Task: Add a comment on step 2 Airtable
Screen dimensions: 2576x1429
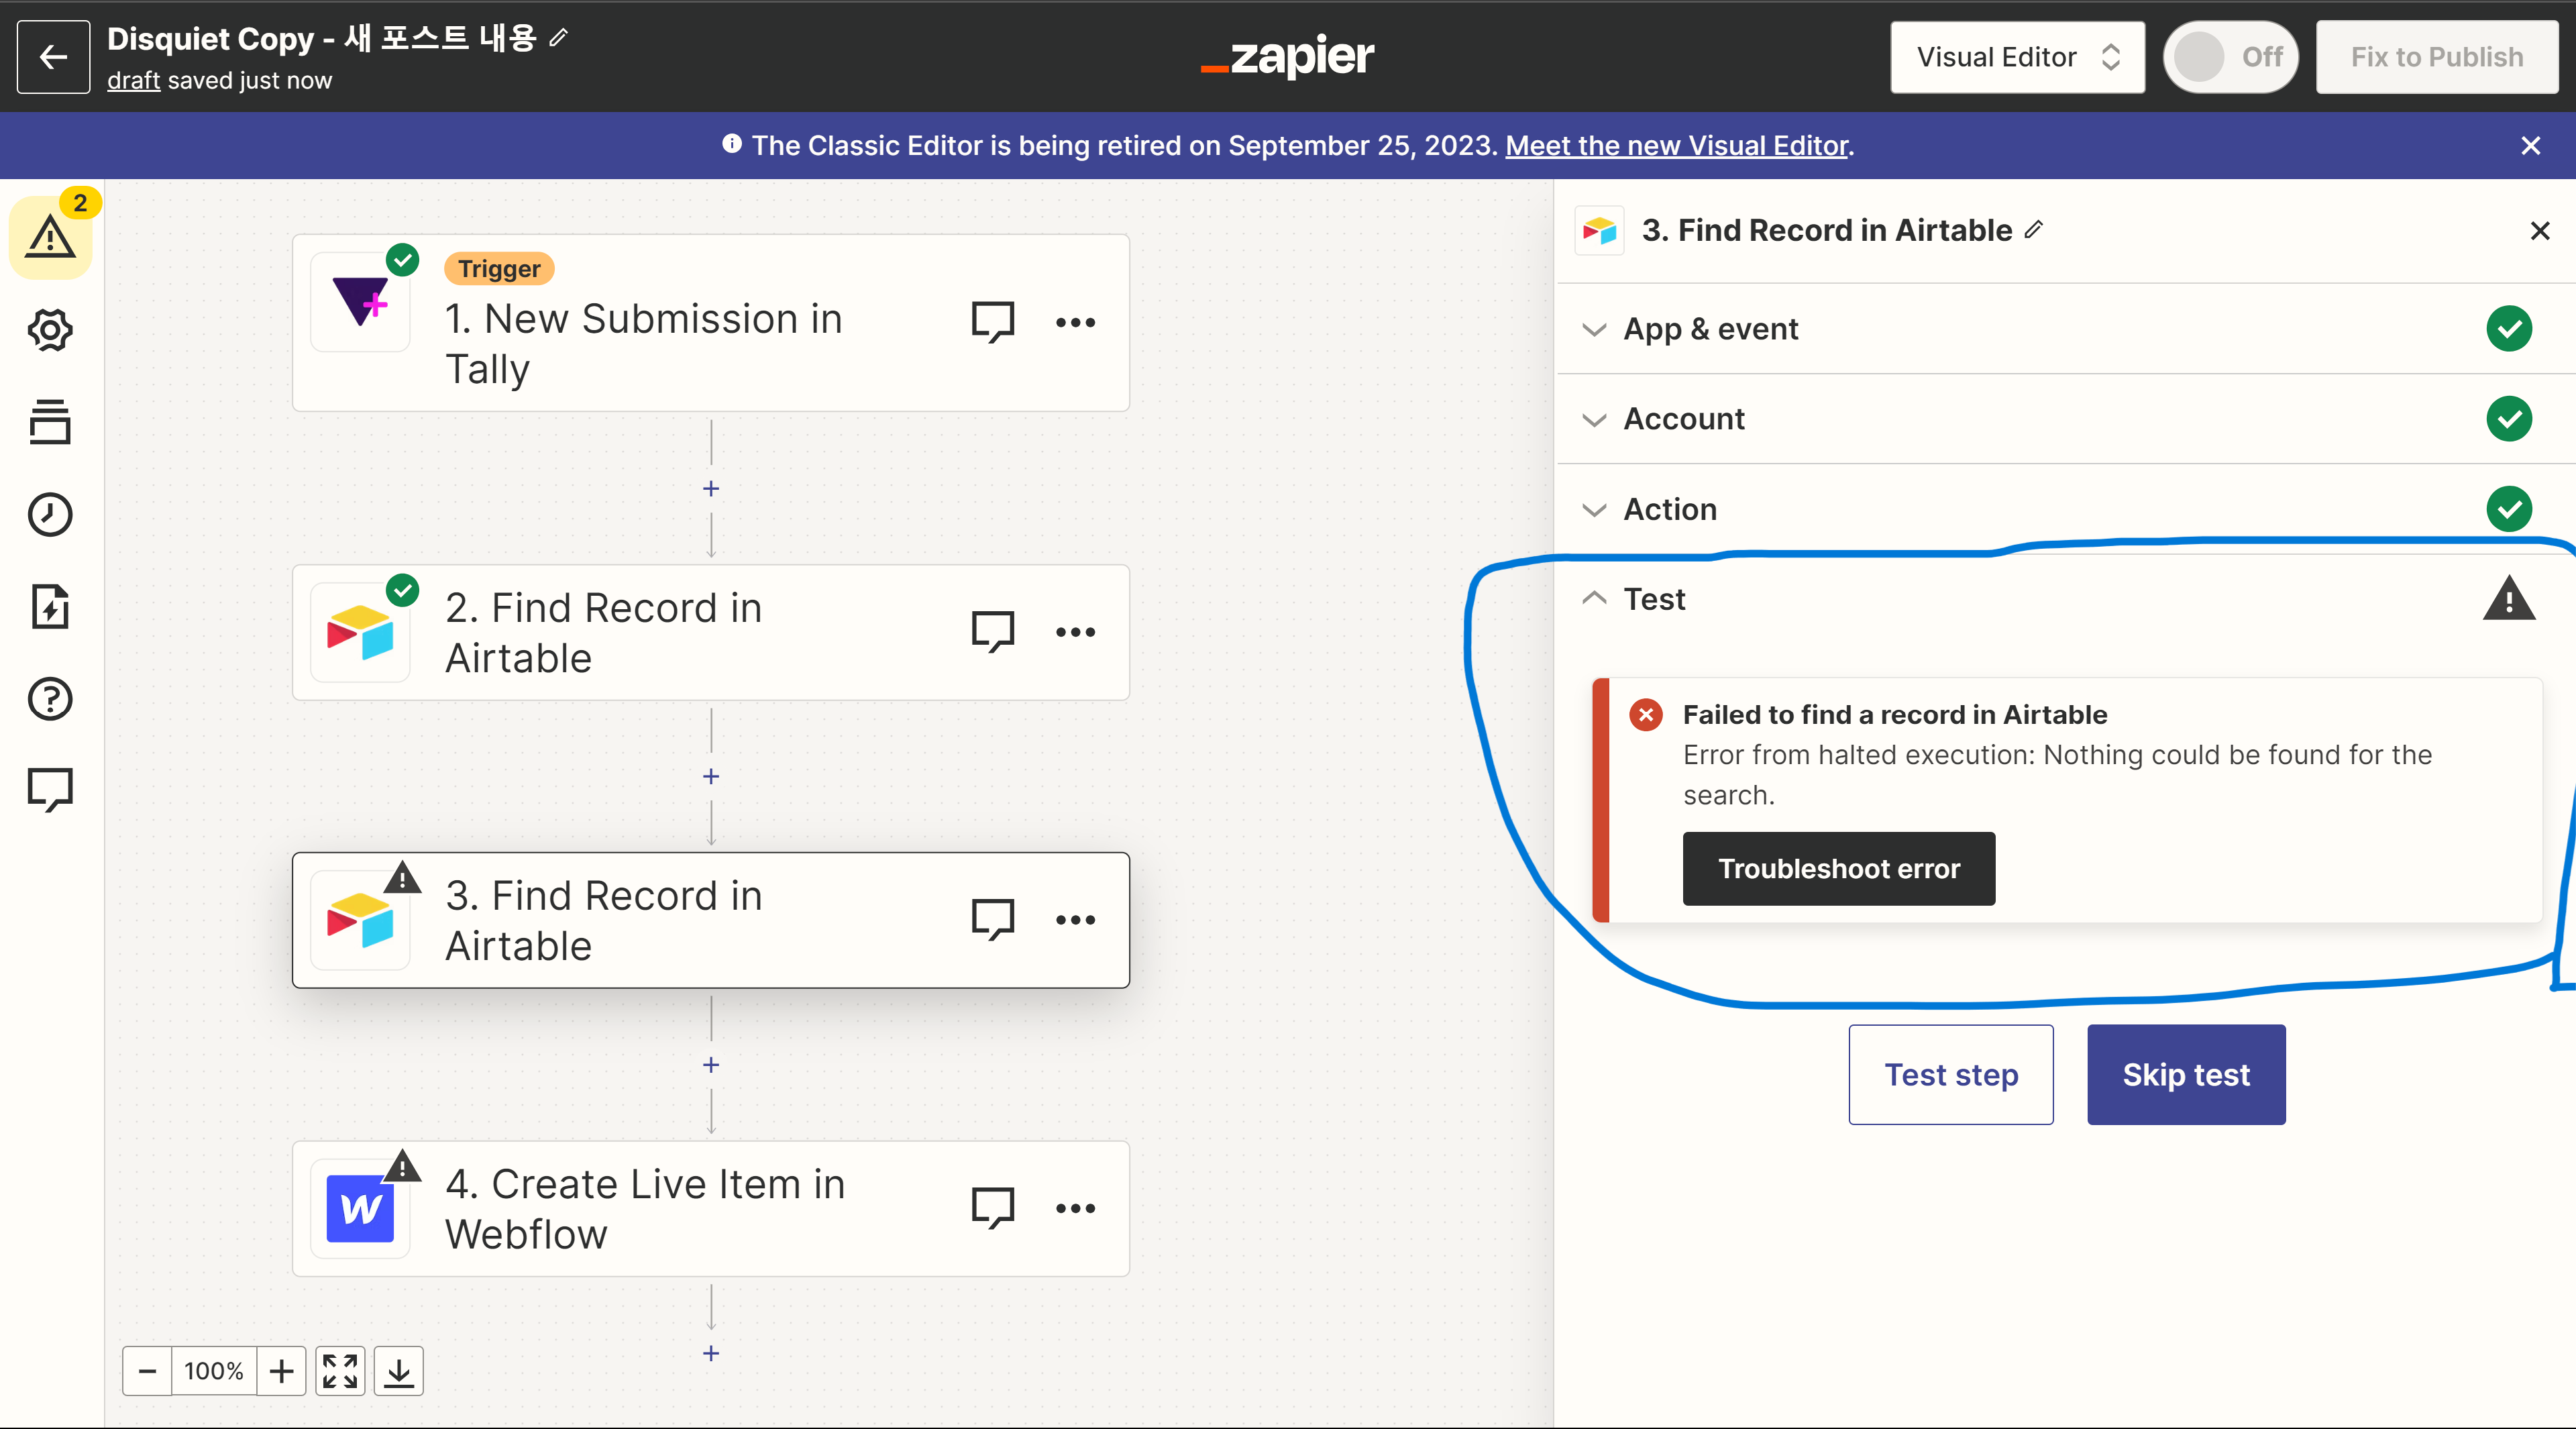Action: [992, 632]
